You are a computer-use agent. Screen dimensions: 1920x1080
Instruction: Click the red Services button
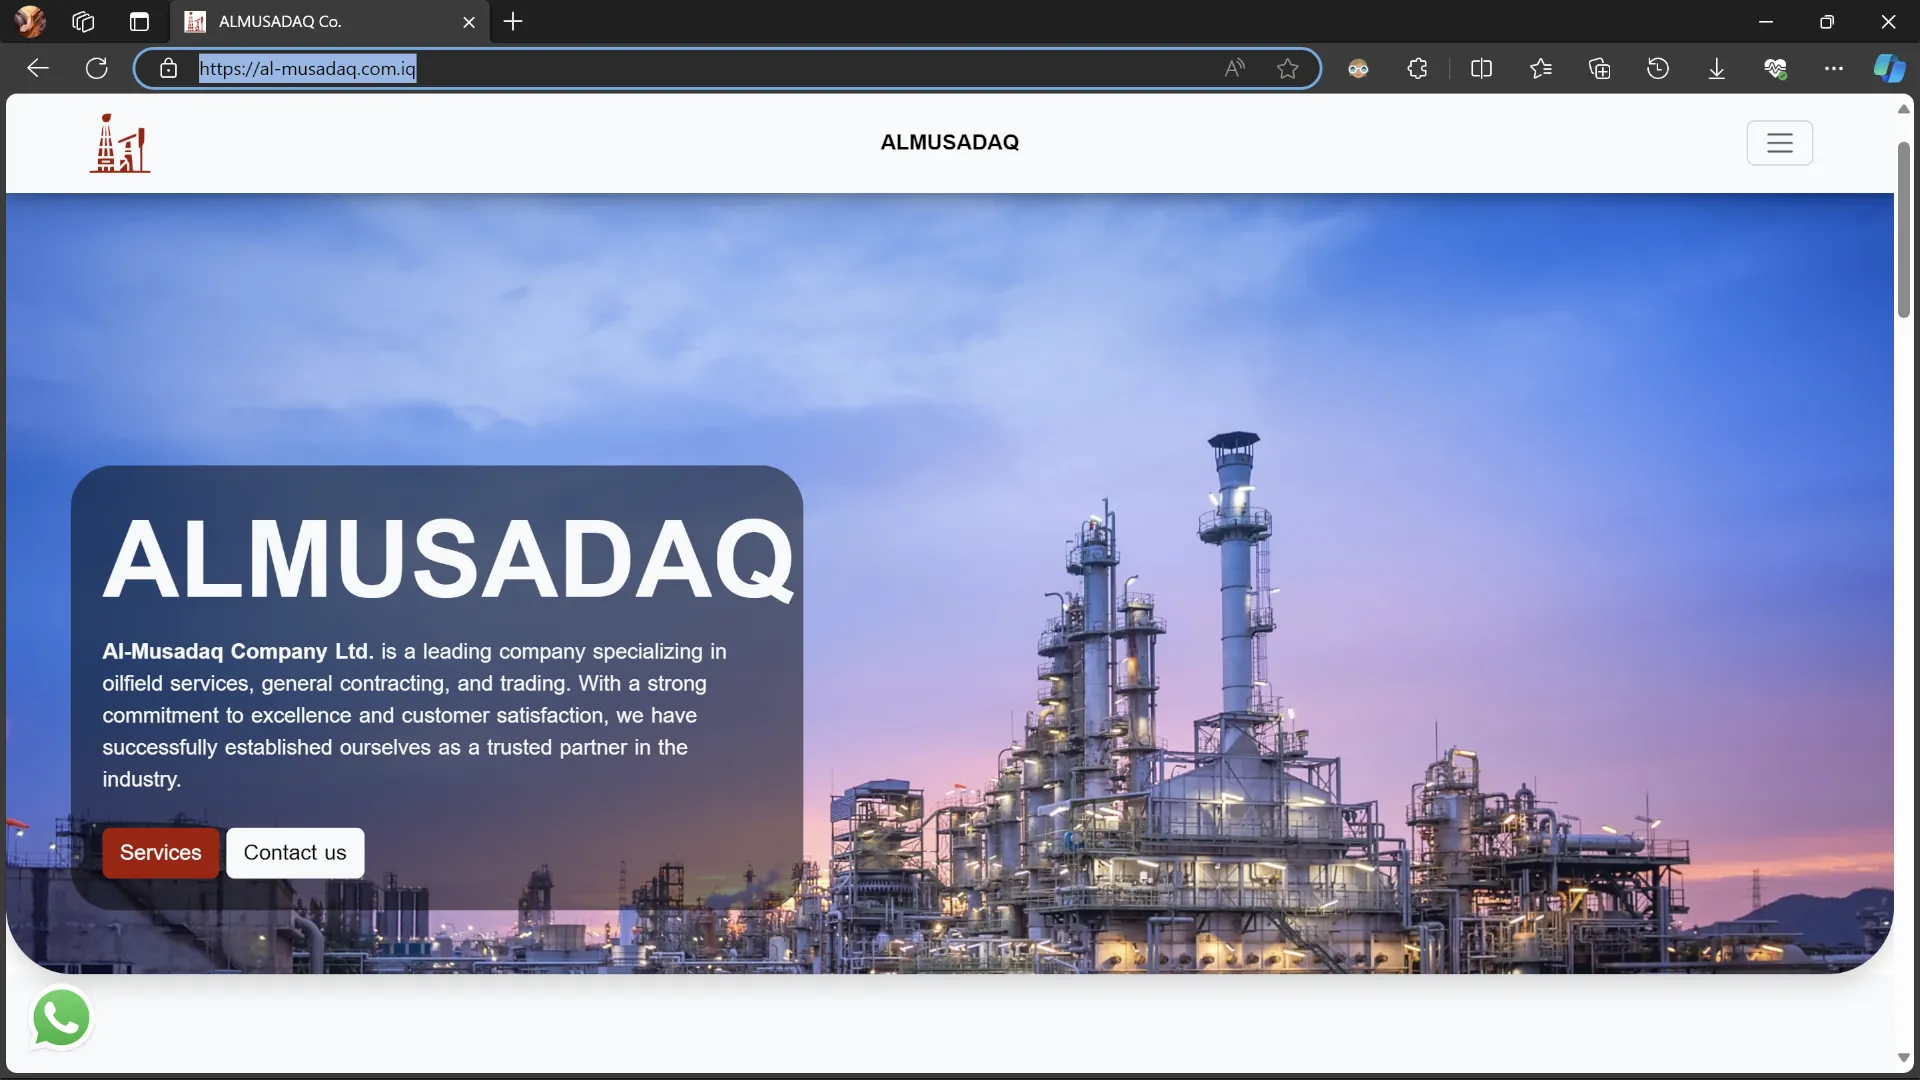point(160,853)
